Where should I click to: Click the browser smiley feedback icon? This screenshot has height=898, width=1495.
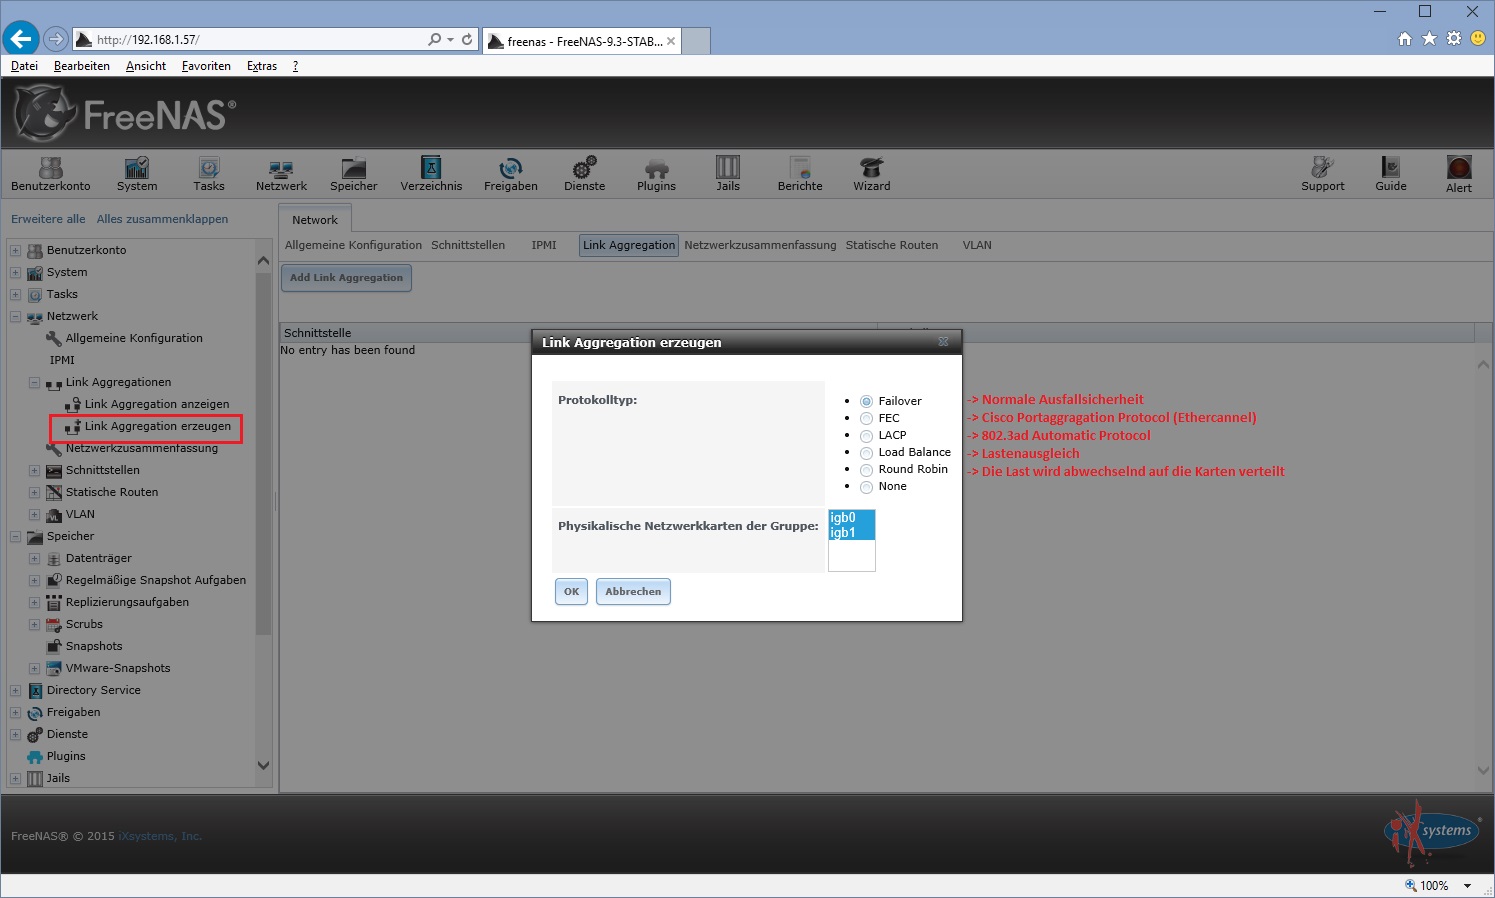pyautogui.click(x=1478, y=39)
